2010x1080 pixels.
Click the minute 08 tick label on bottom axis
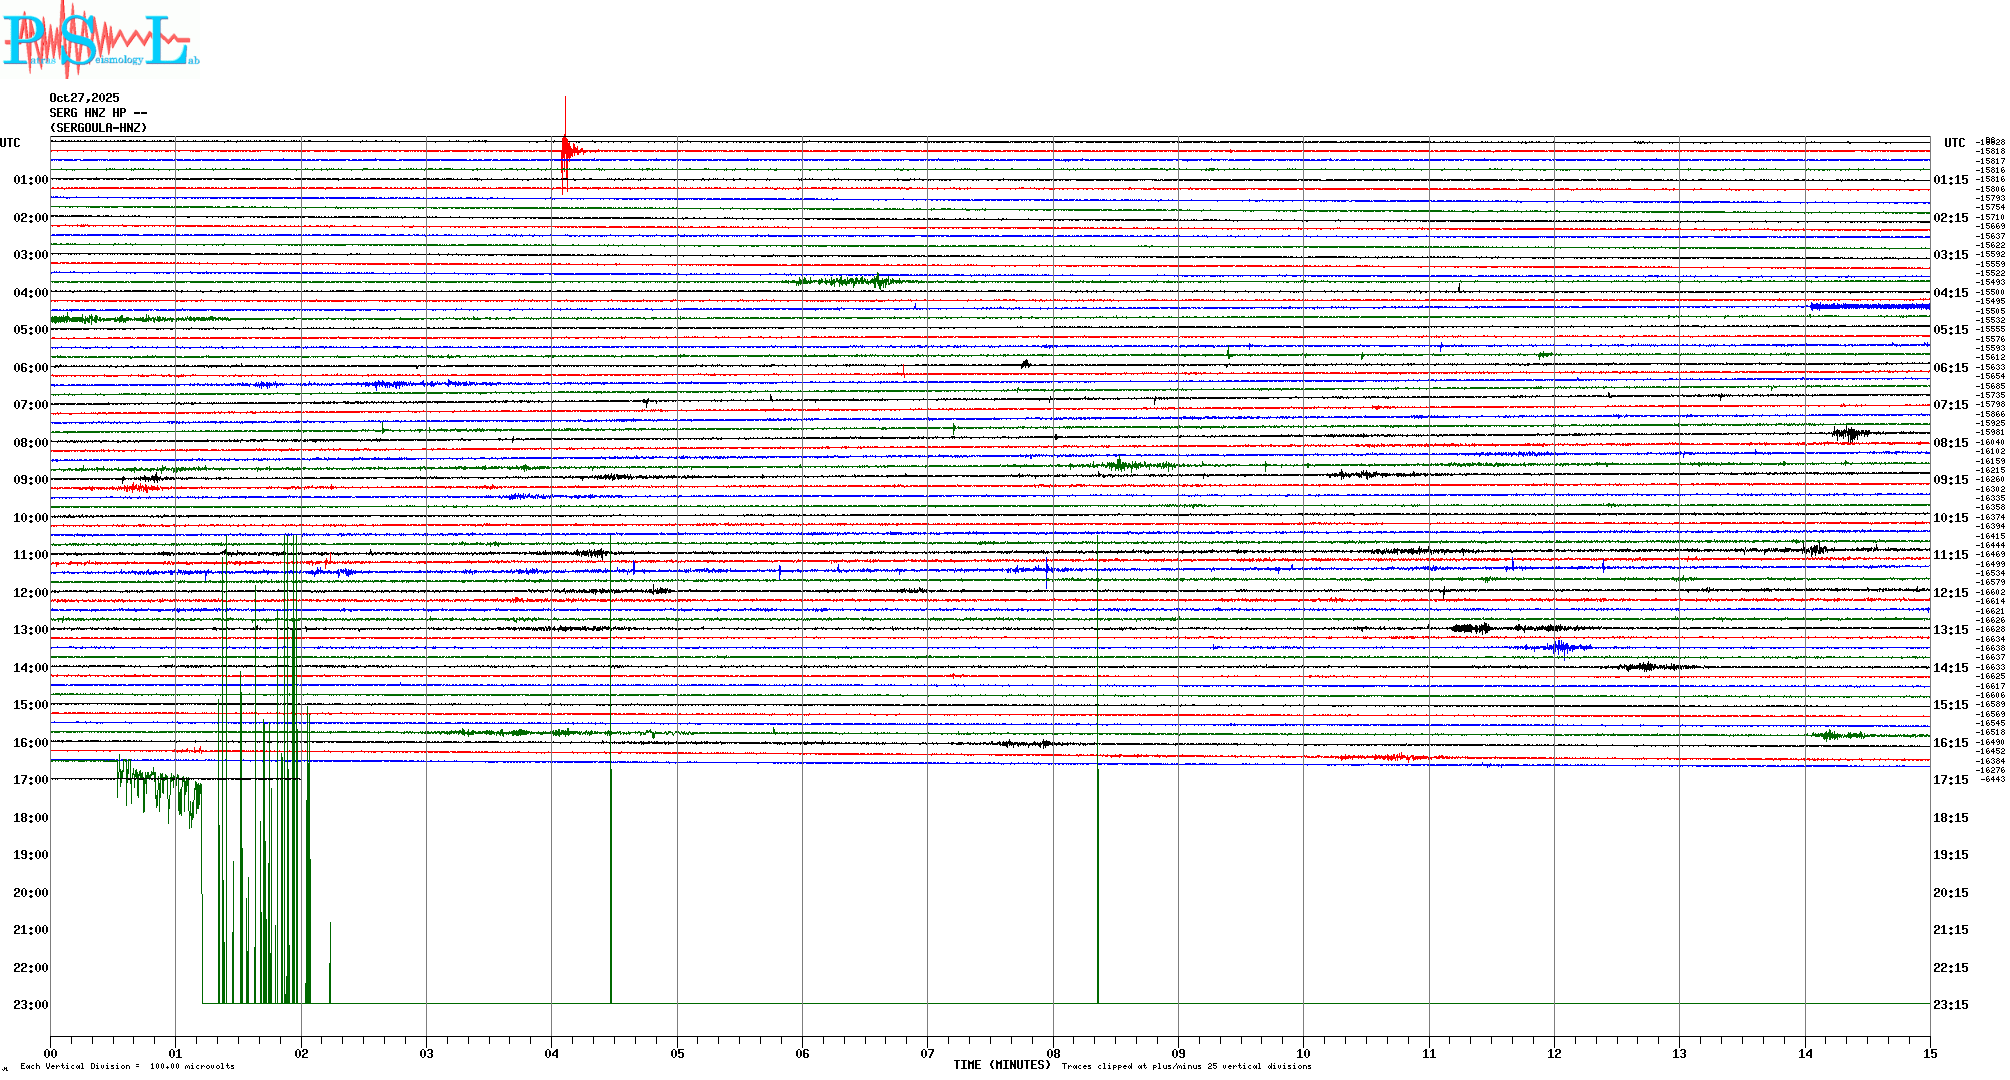point(1053,1053)
